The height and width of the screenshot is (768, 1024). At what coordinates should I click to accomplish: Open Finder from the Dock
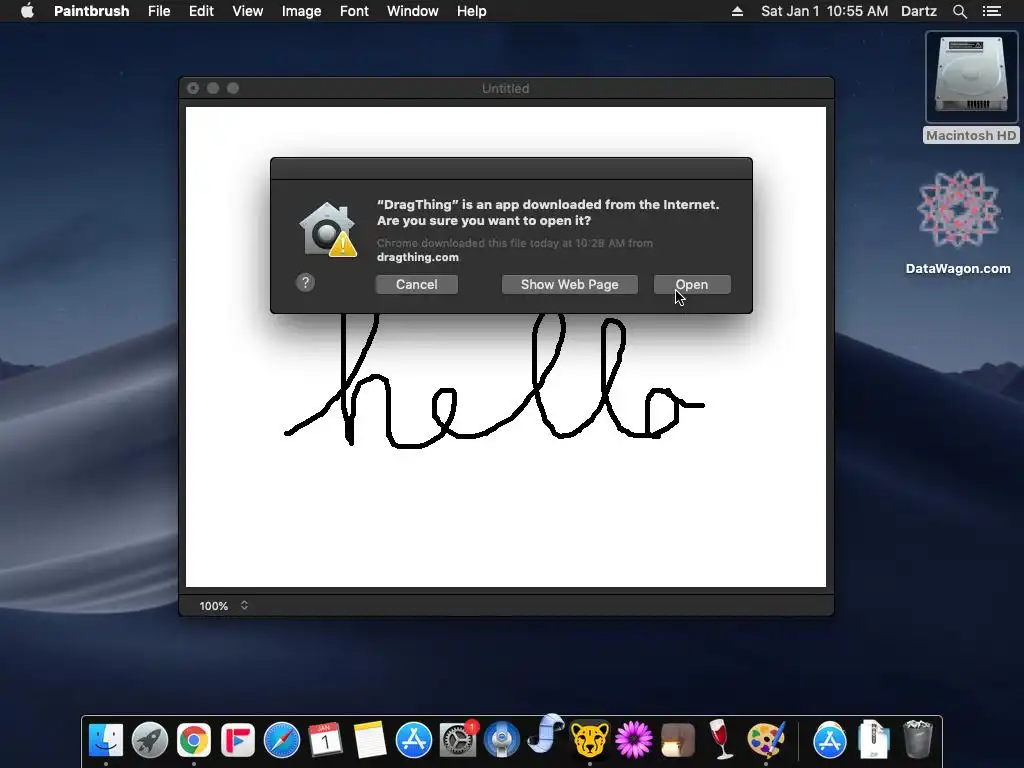pyautogui.click(x=106, y=740)
